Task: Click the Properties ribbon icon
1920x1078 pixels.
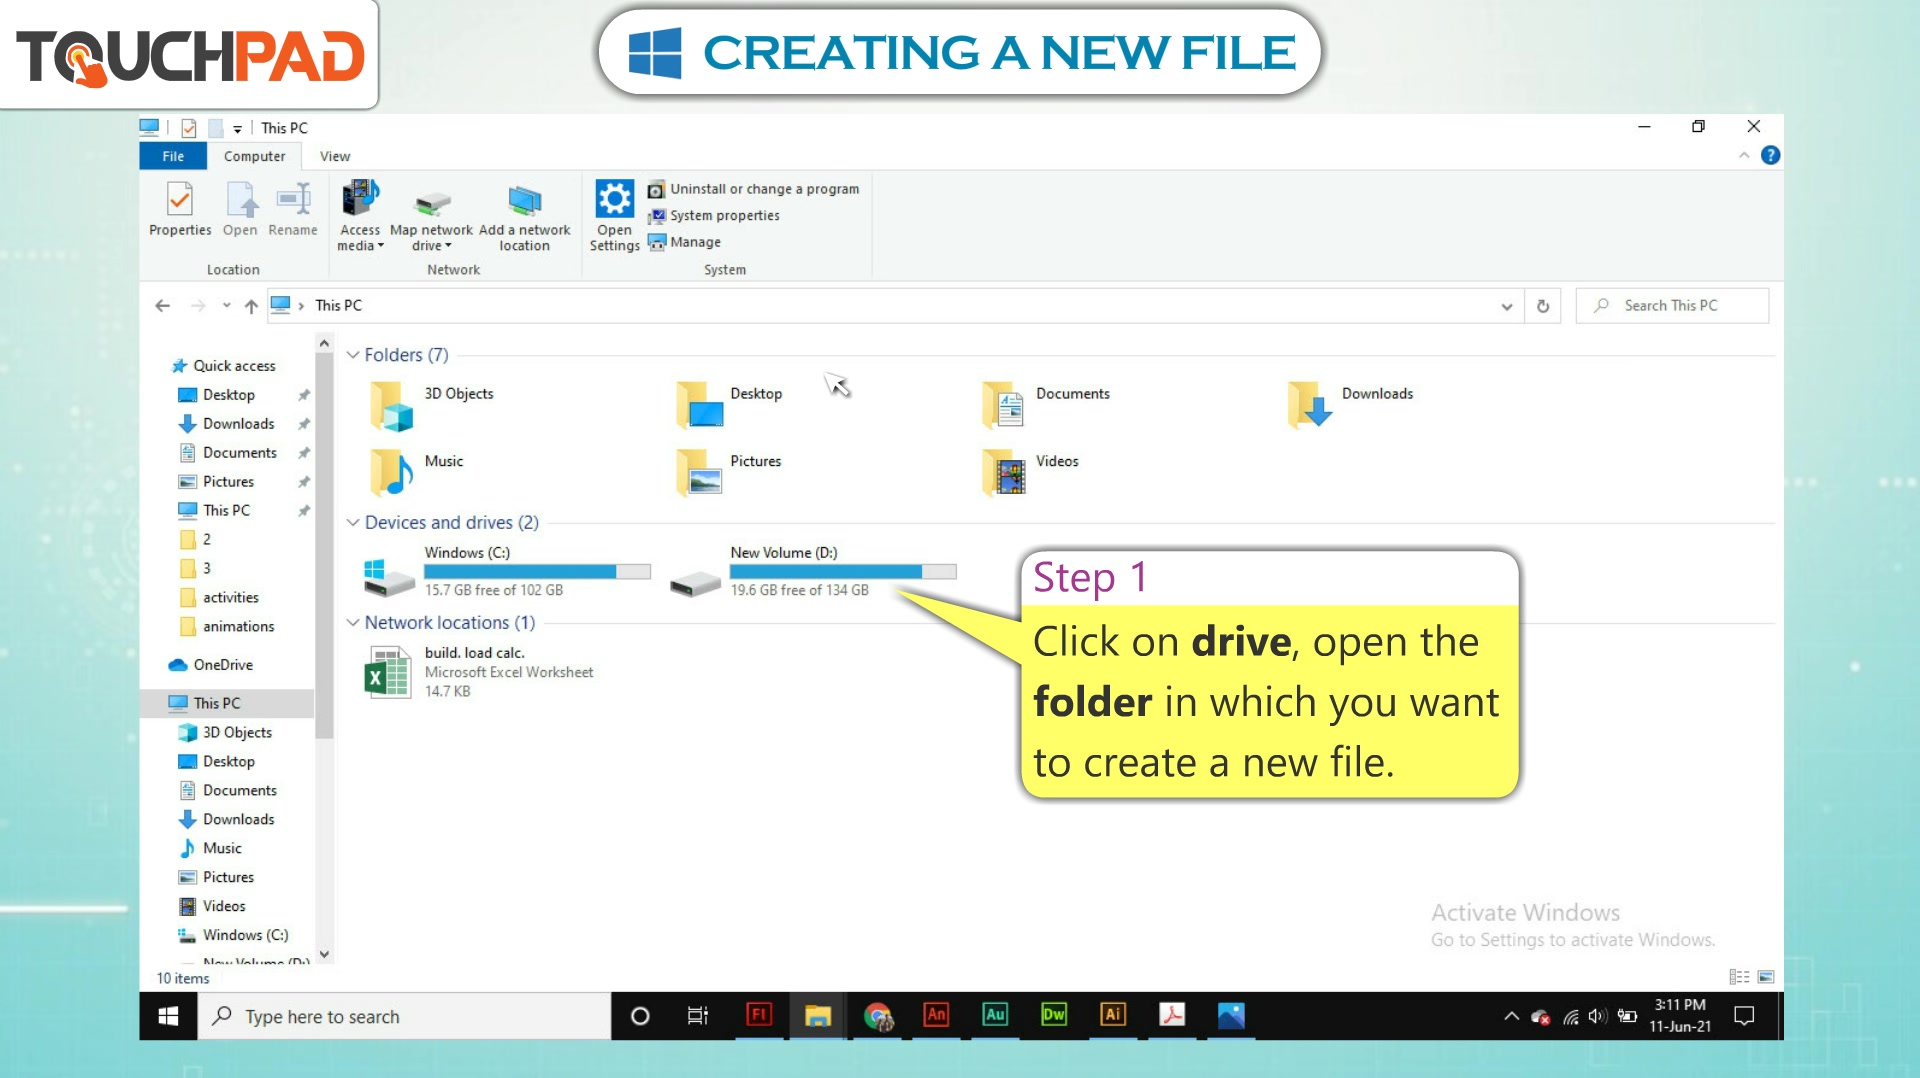Action: pos(180,209)
